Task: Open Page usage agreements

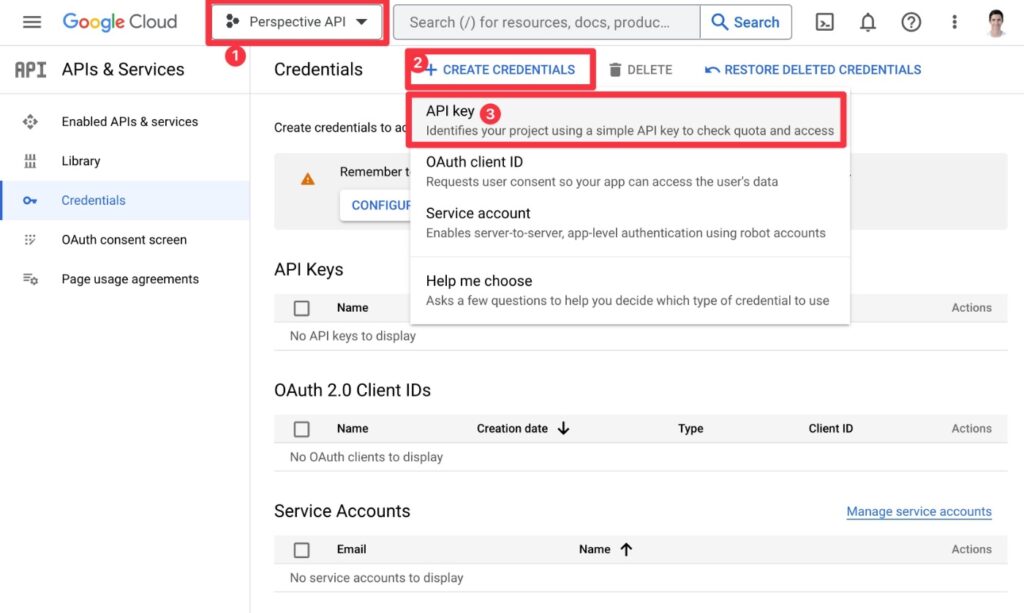Action: 130,279
